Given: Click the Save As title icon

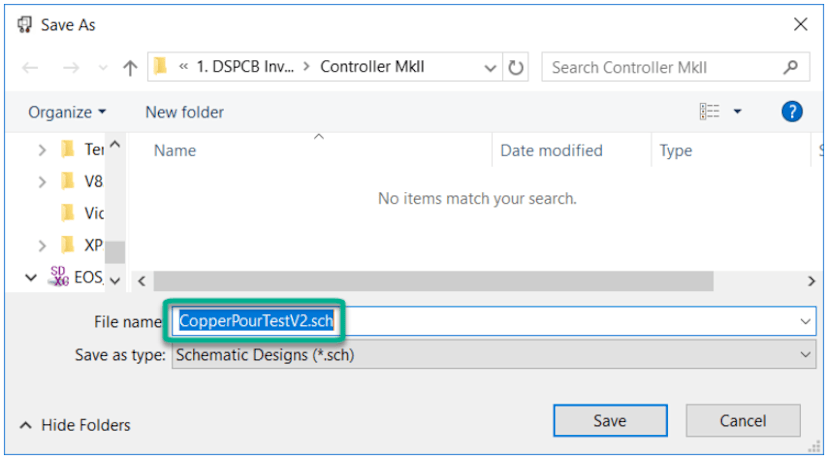Looking at the screenshot, I should 25,25.
